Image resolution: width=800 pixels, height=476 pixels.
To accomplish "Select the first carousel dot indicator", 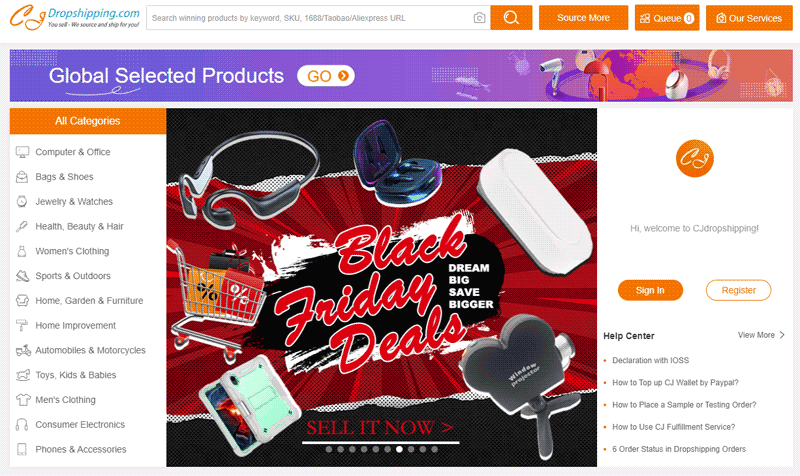I will (329, 449).
